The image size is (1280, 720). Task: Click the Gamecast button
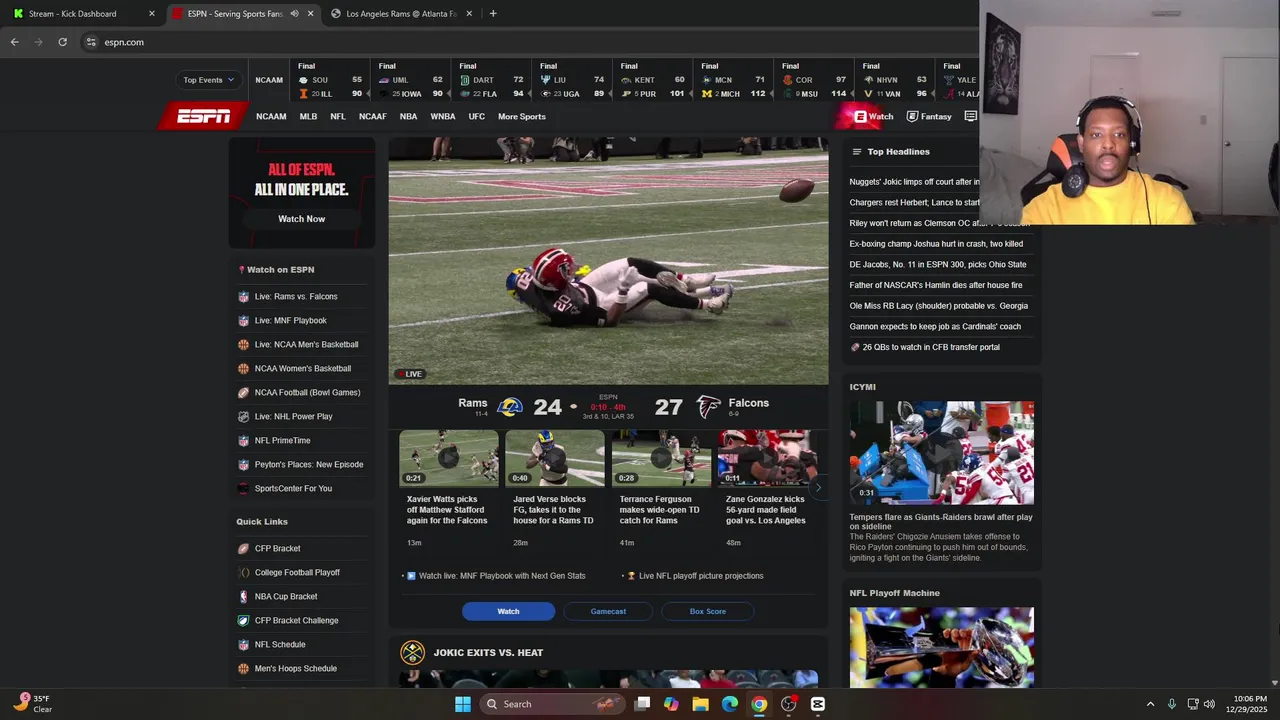click(608, 611)
